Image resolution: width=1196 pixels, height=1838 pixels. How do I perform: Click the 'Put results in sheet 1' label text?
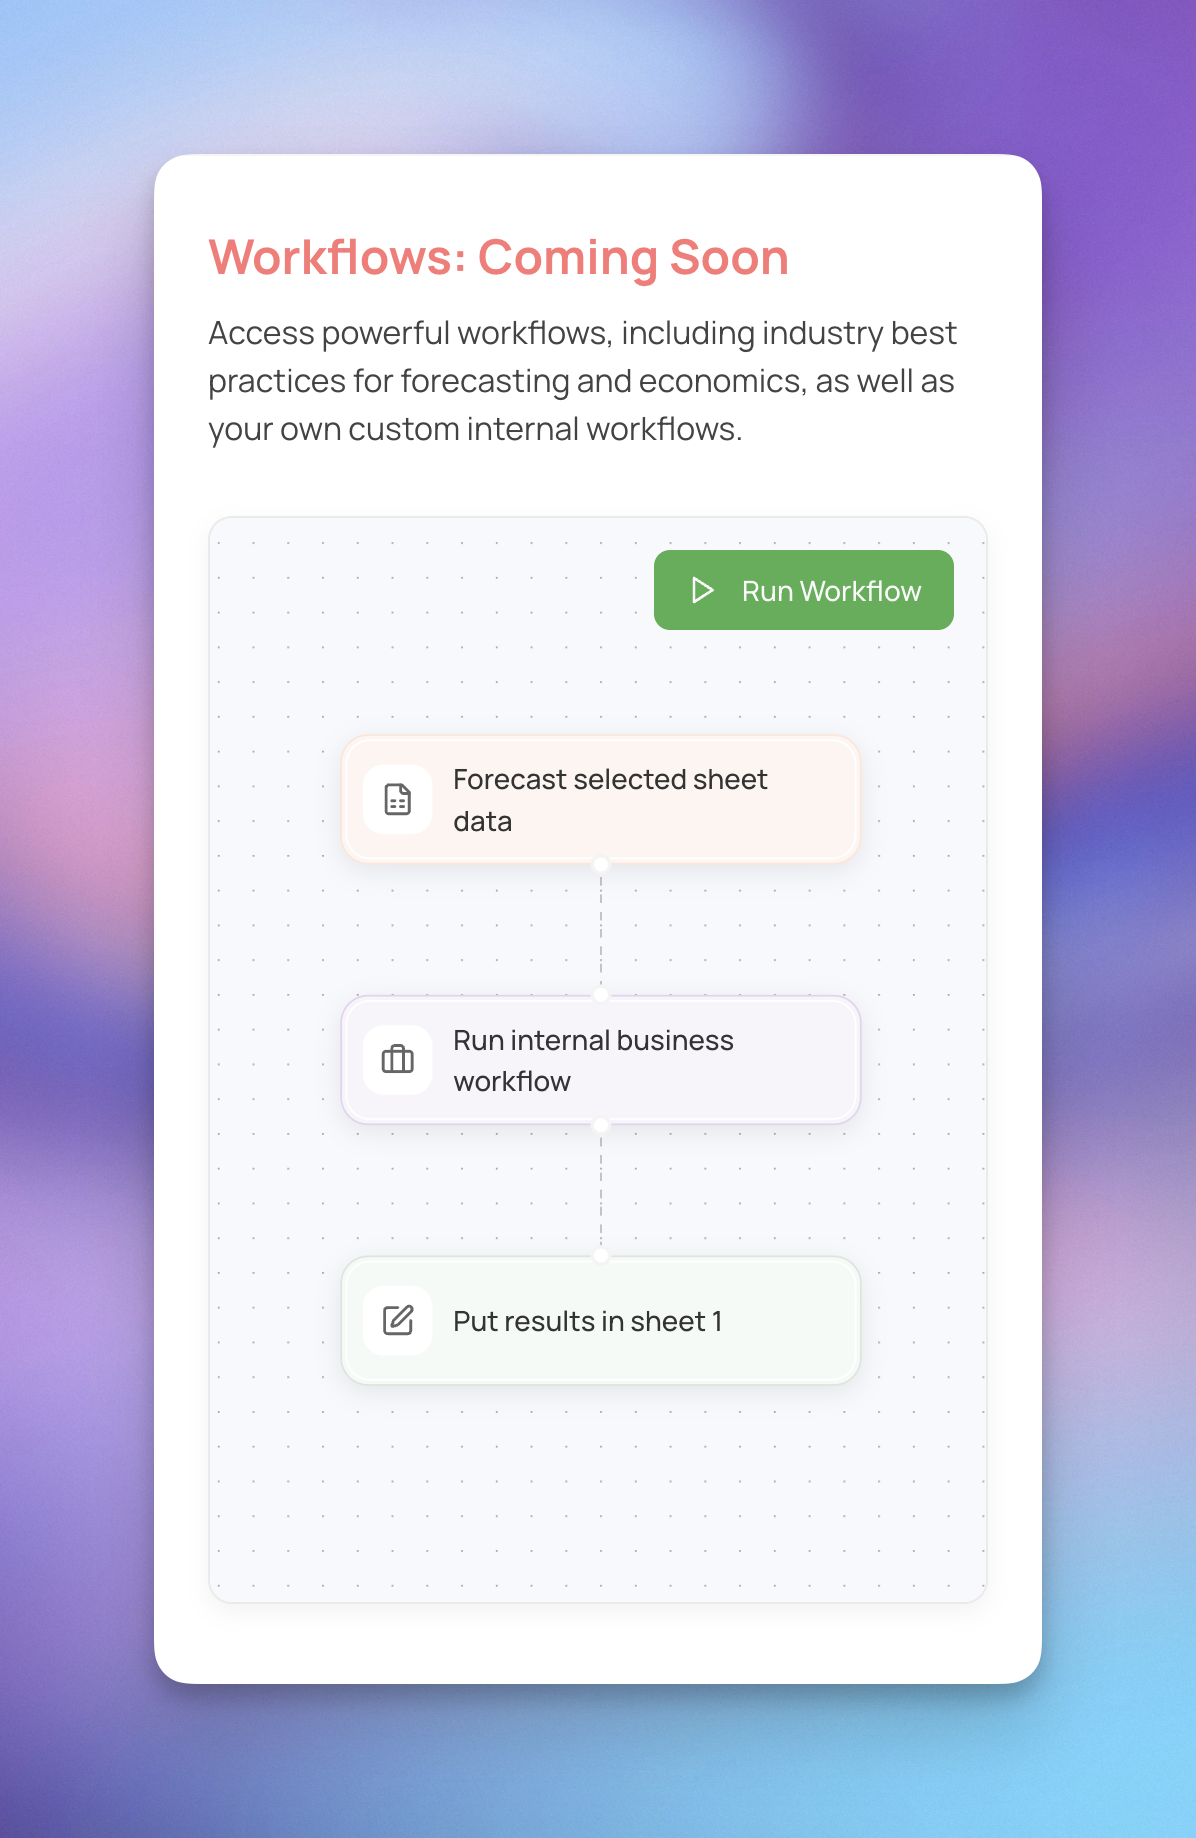coord(588,1321)
